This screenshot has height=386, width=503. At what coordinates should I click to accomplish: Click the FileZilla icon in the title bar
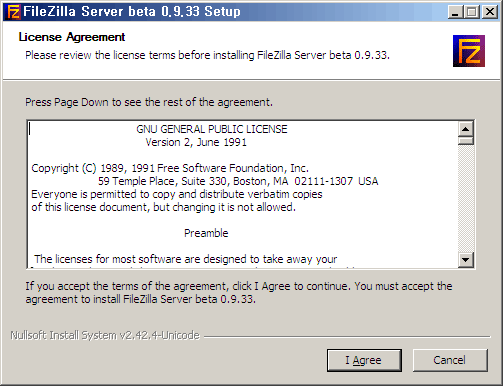(x=13, y=12)
